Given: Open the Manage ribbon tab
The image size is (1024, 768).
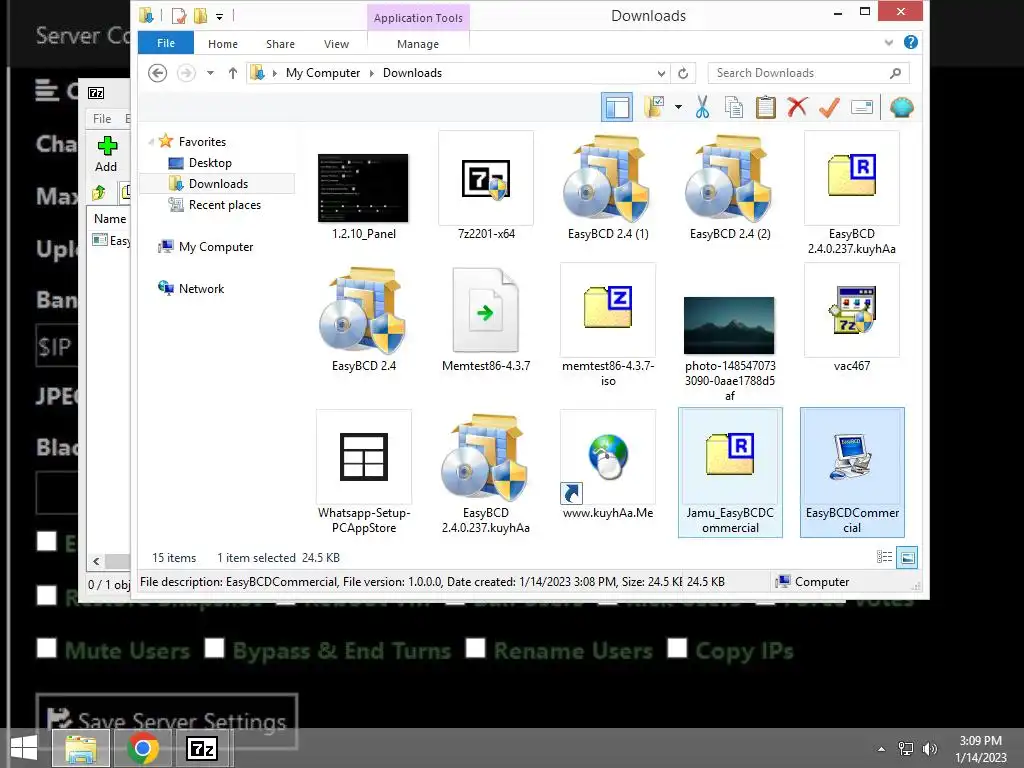Looking at the screenshot, I should [x=418, y=44].
